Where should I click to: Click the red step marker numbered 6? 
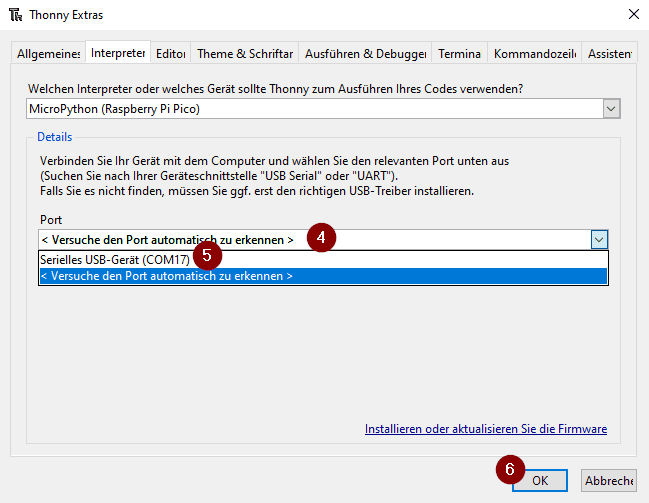510,469
